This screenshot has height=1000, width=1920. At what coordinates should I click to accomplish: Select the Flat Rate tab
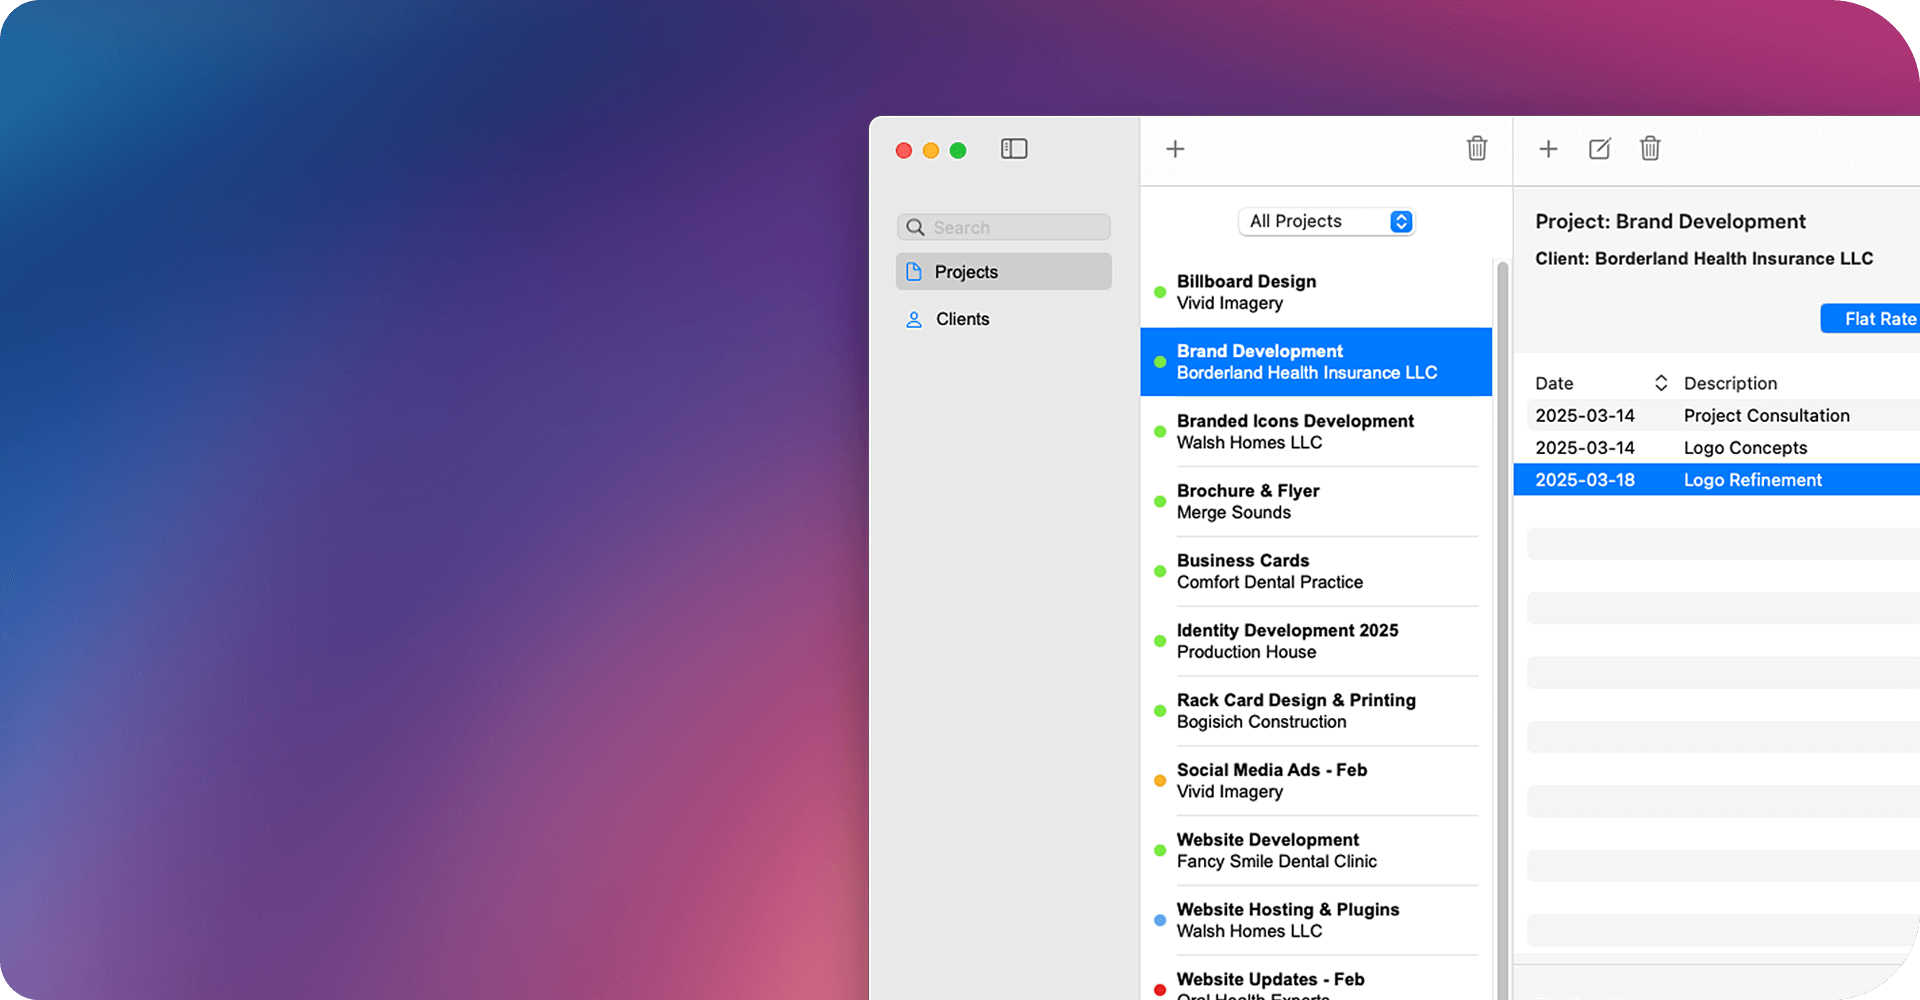[1870, 319]
